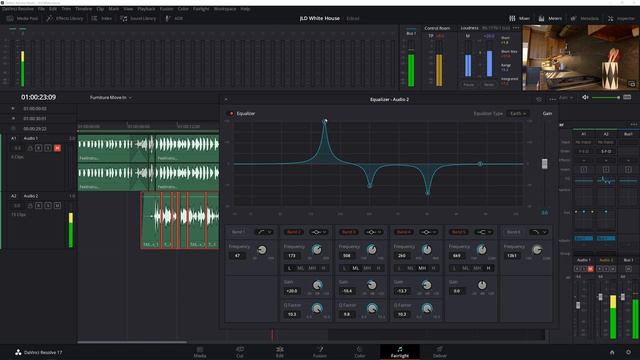Click the Band 2 Frequency knob
Image resolution: width=640 pixels, height=360 pixels.
(317, 249)
